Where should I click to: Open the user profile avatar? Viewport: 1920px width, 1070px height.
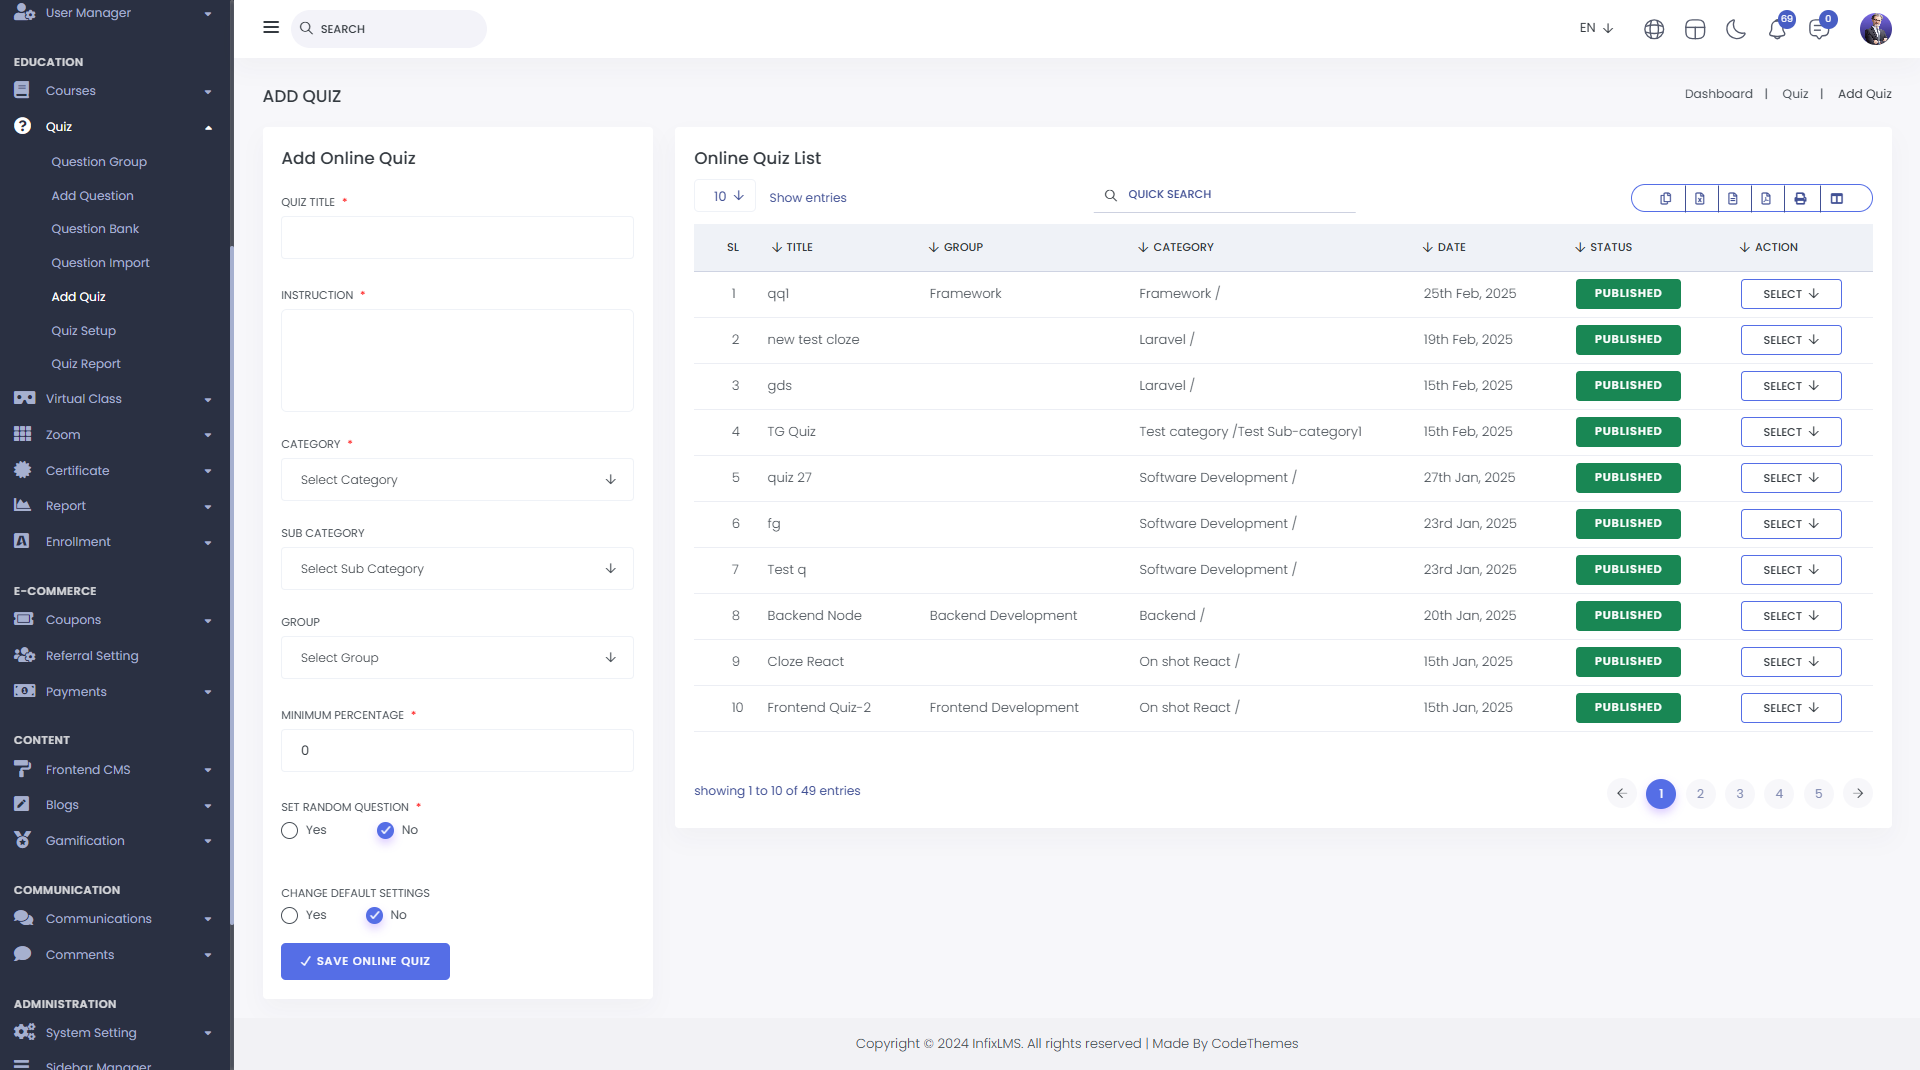pyautogui.click(x=1875, y=29)
